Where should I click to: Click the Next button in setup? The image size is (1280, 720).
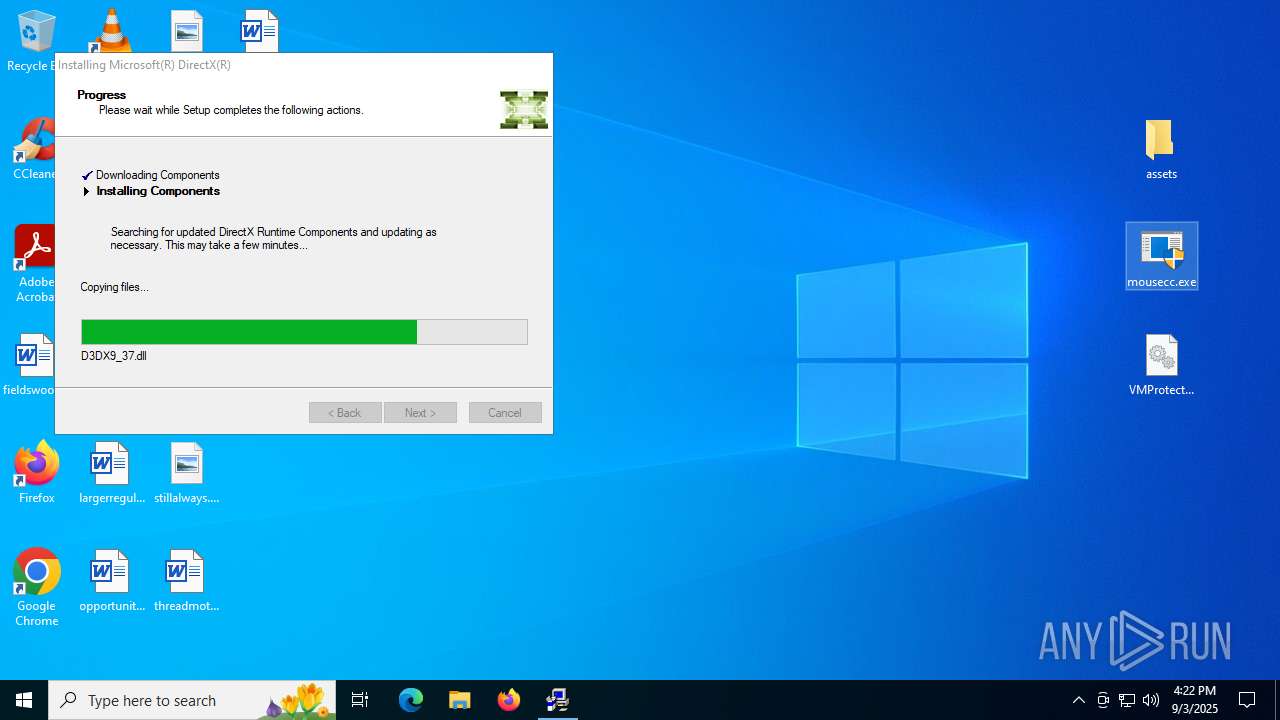[x=420, y=413]
